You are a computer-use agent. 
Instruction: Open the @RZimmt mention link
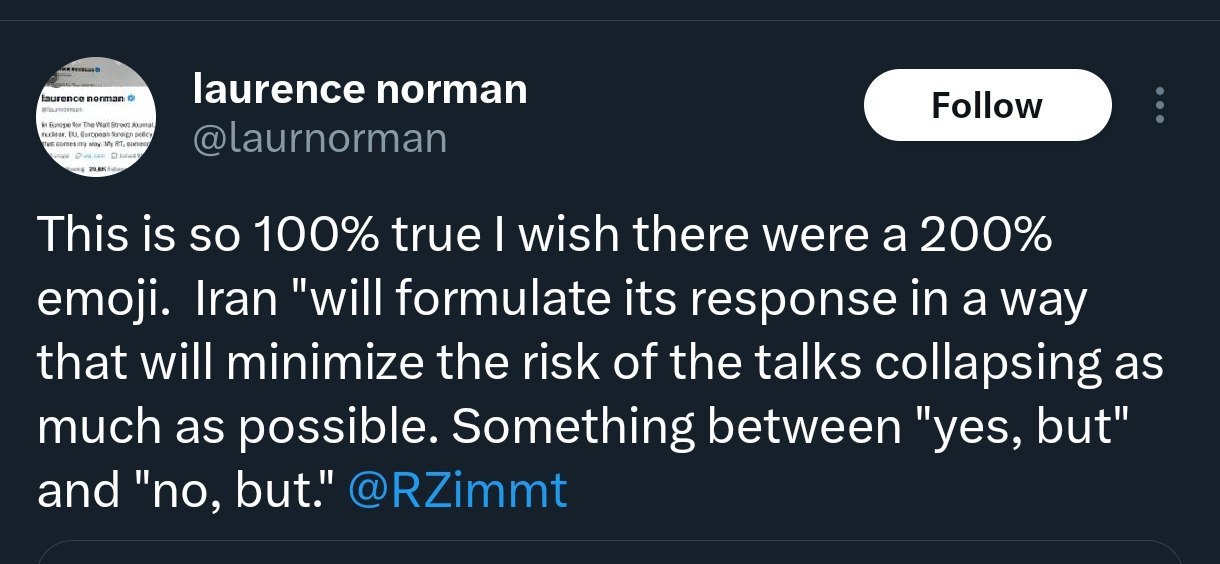tap(457, 490)
